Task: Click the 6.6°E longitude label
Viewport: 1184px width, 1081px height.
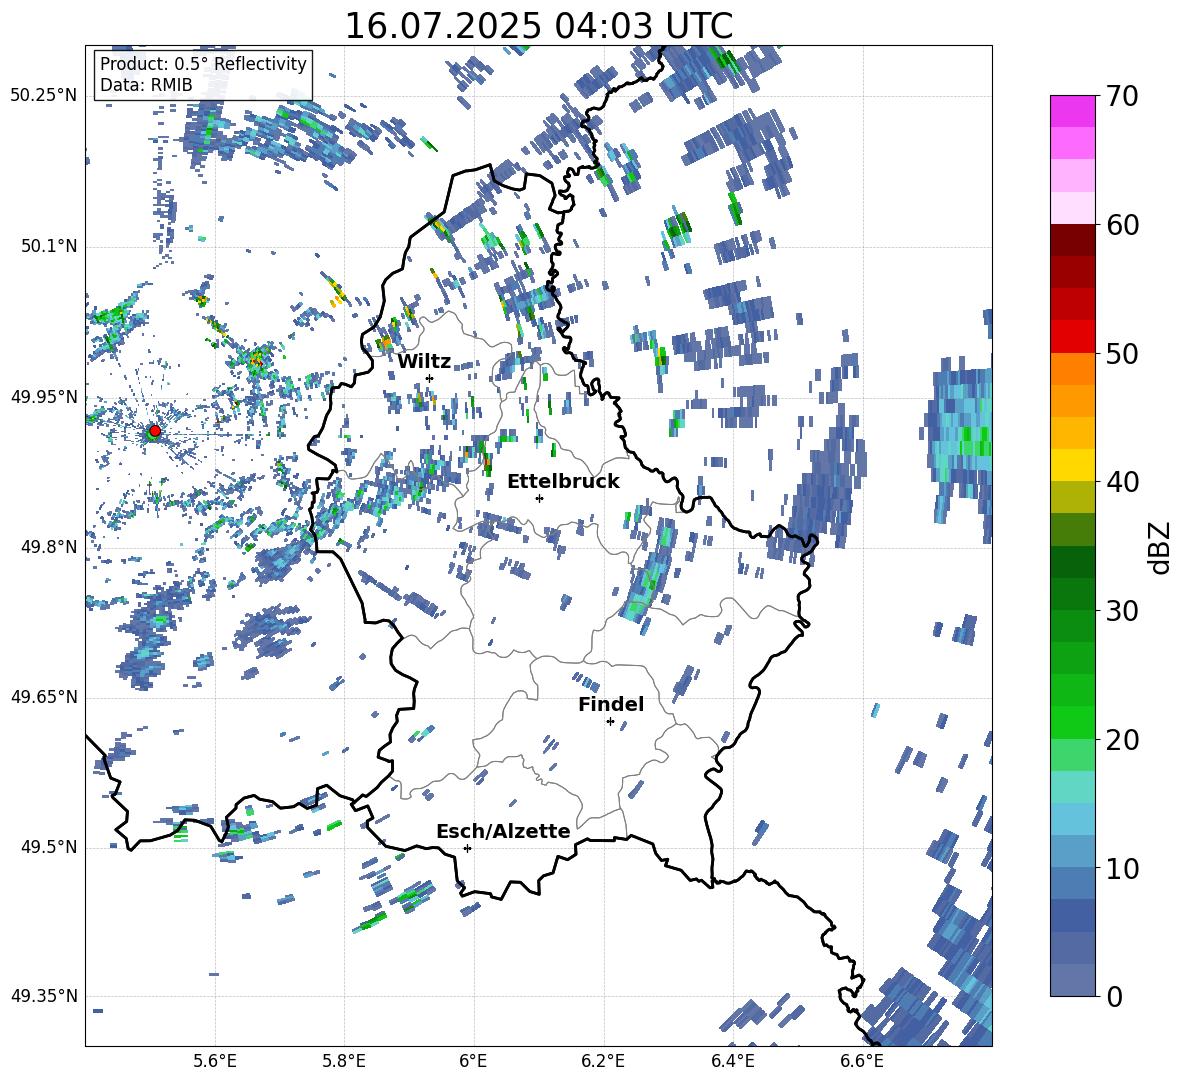Action: (862, 1061)
